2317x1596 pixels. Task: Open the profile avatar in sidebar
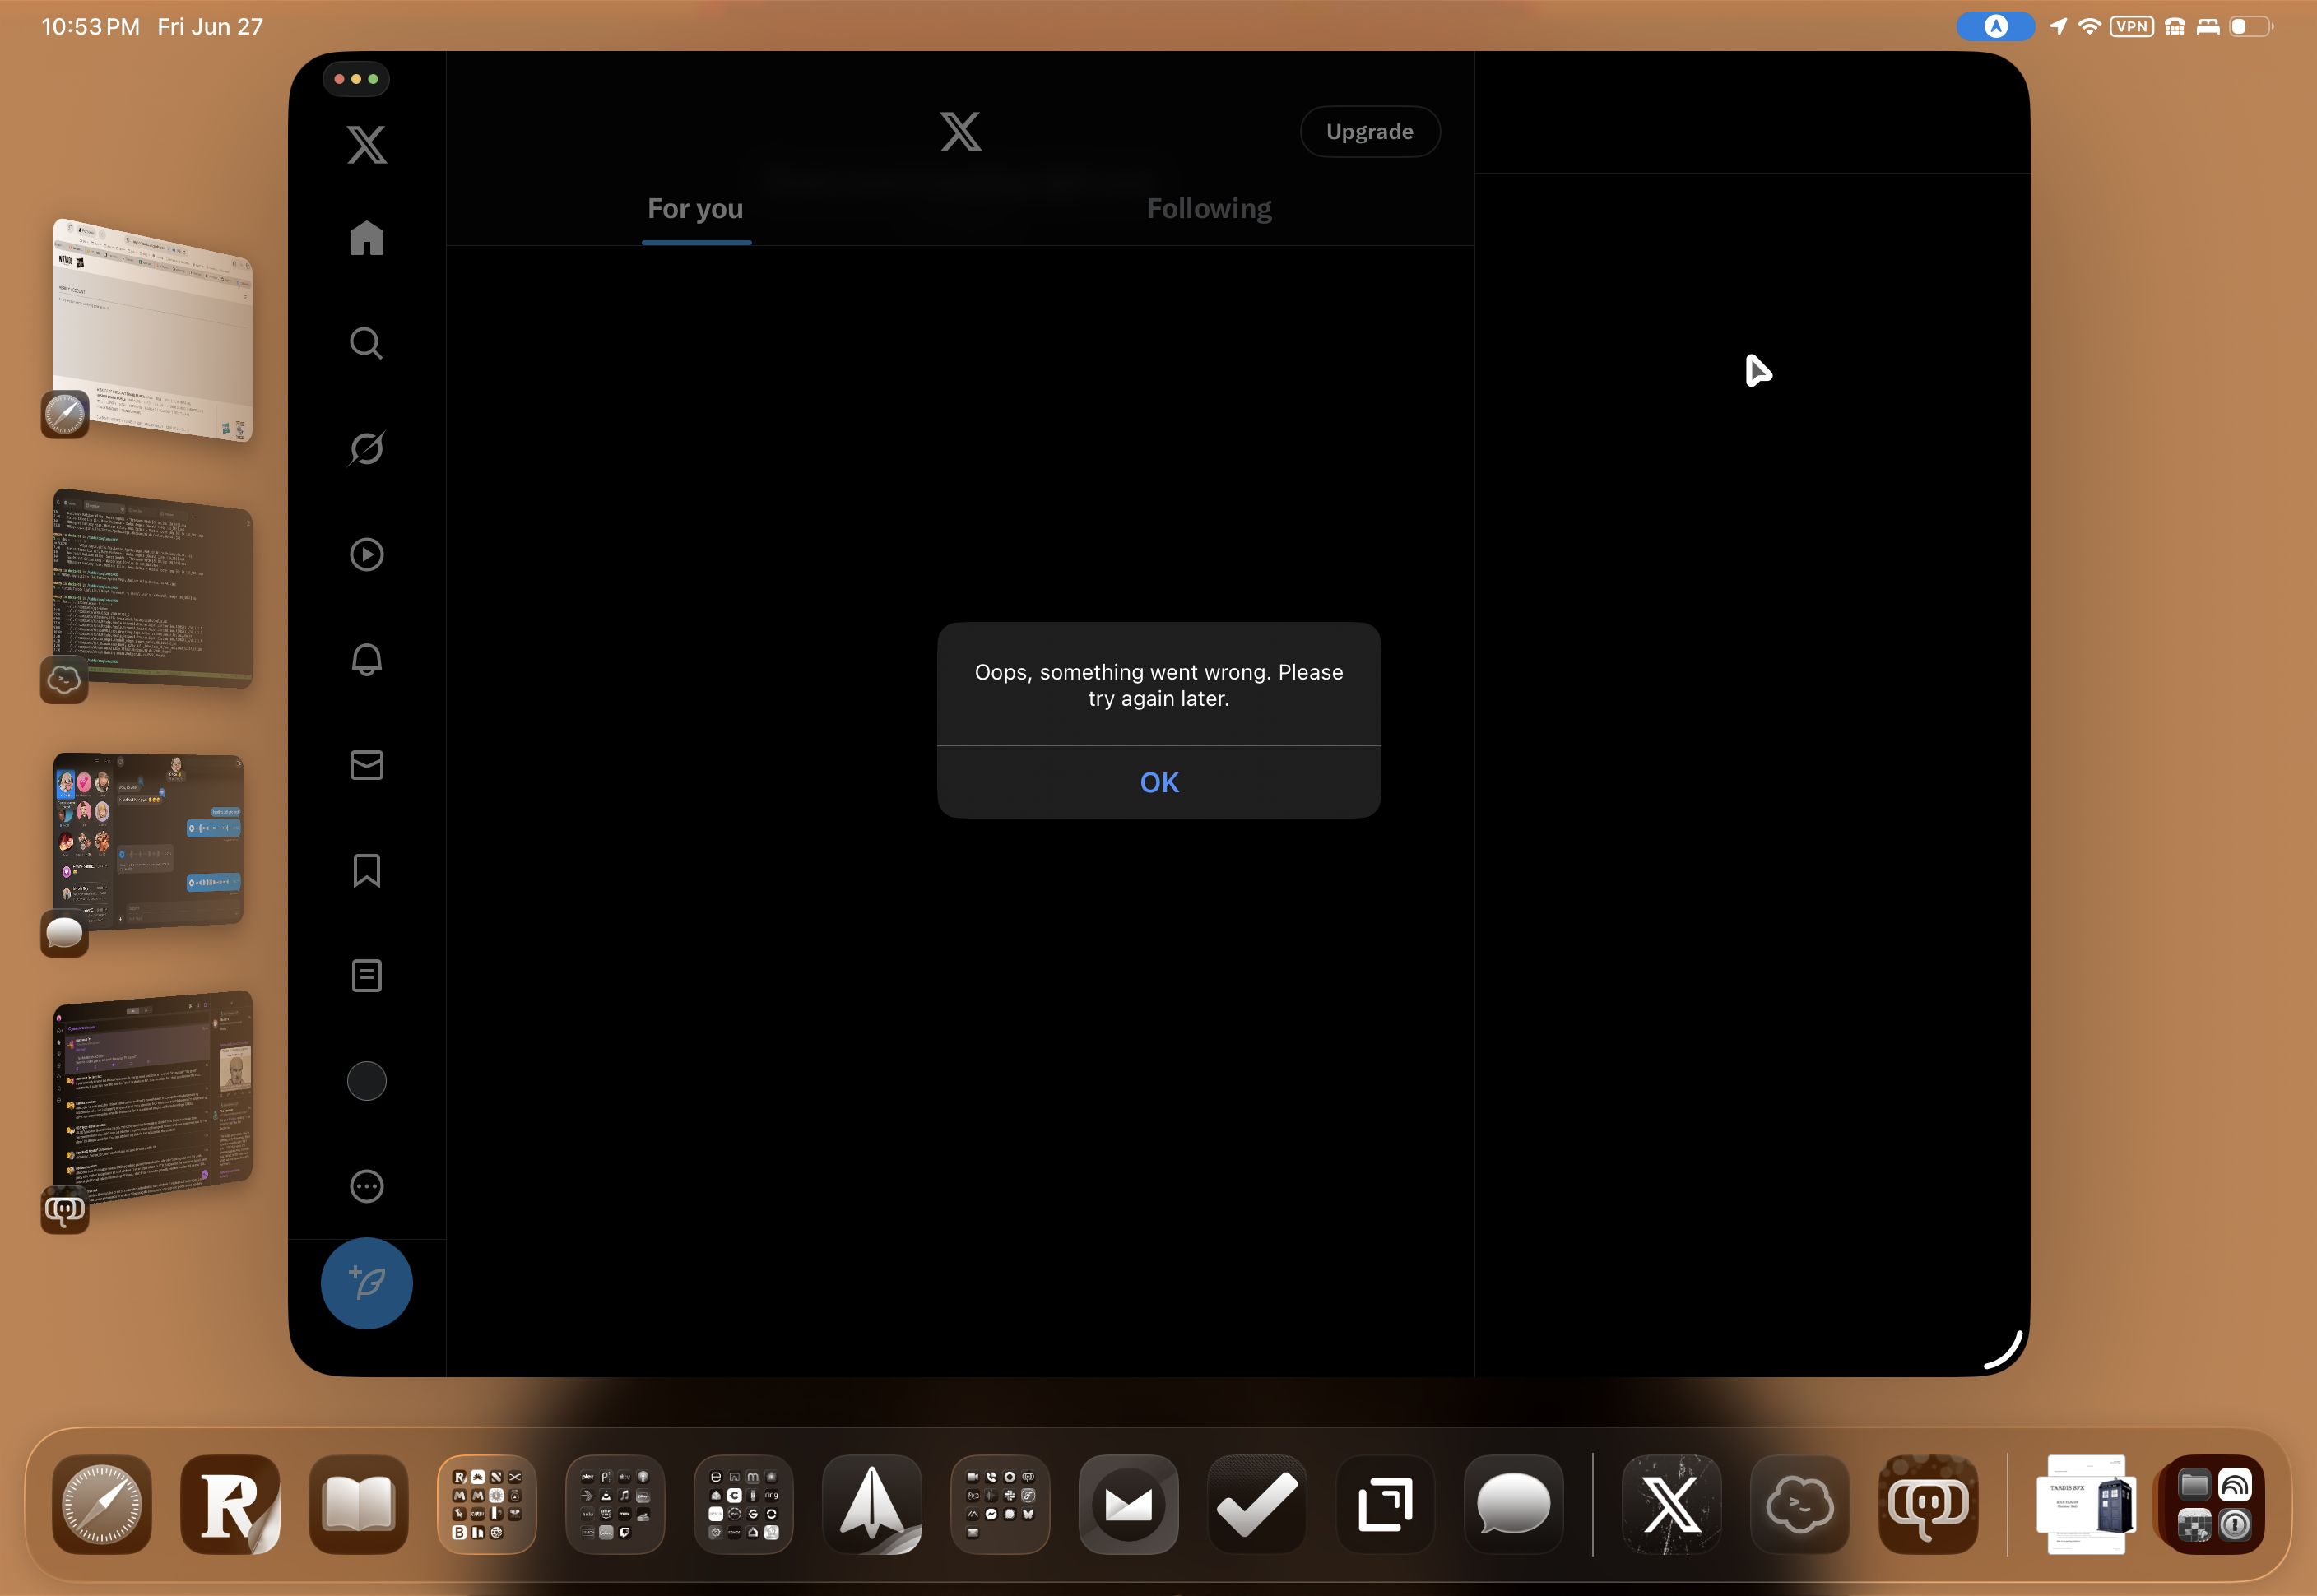367,1081
